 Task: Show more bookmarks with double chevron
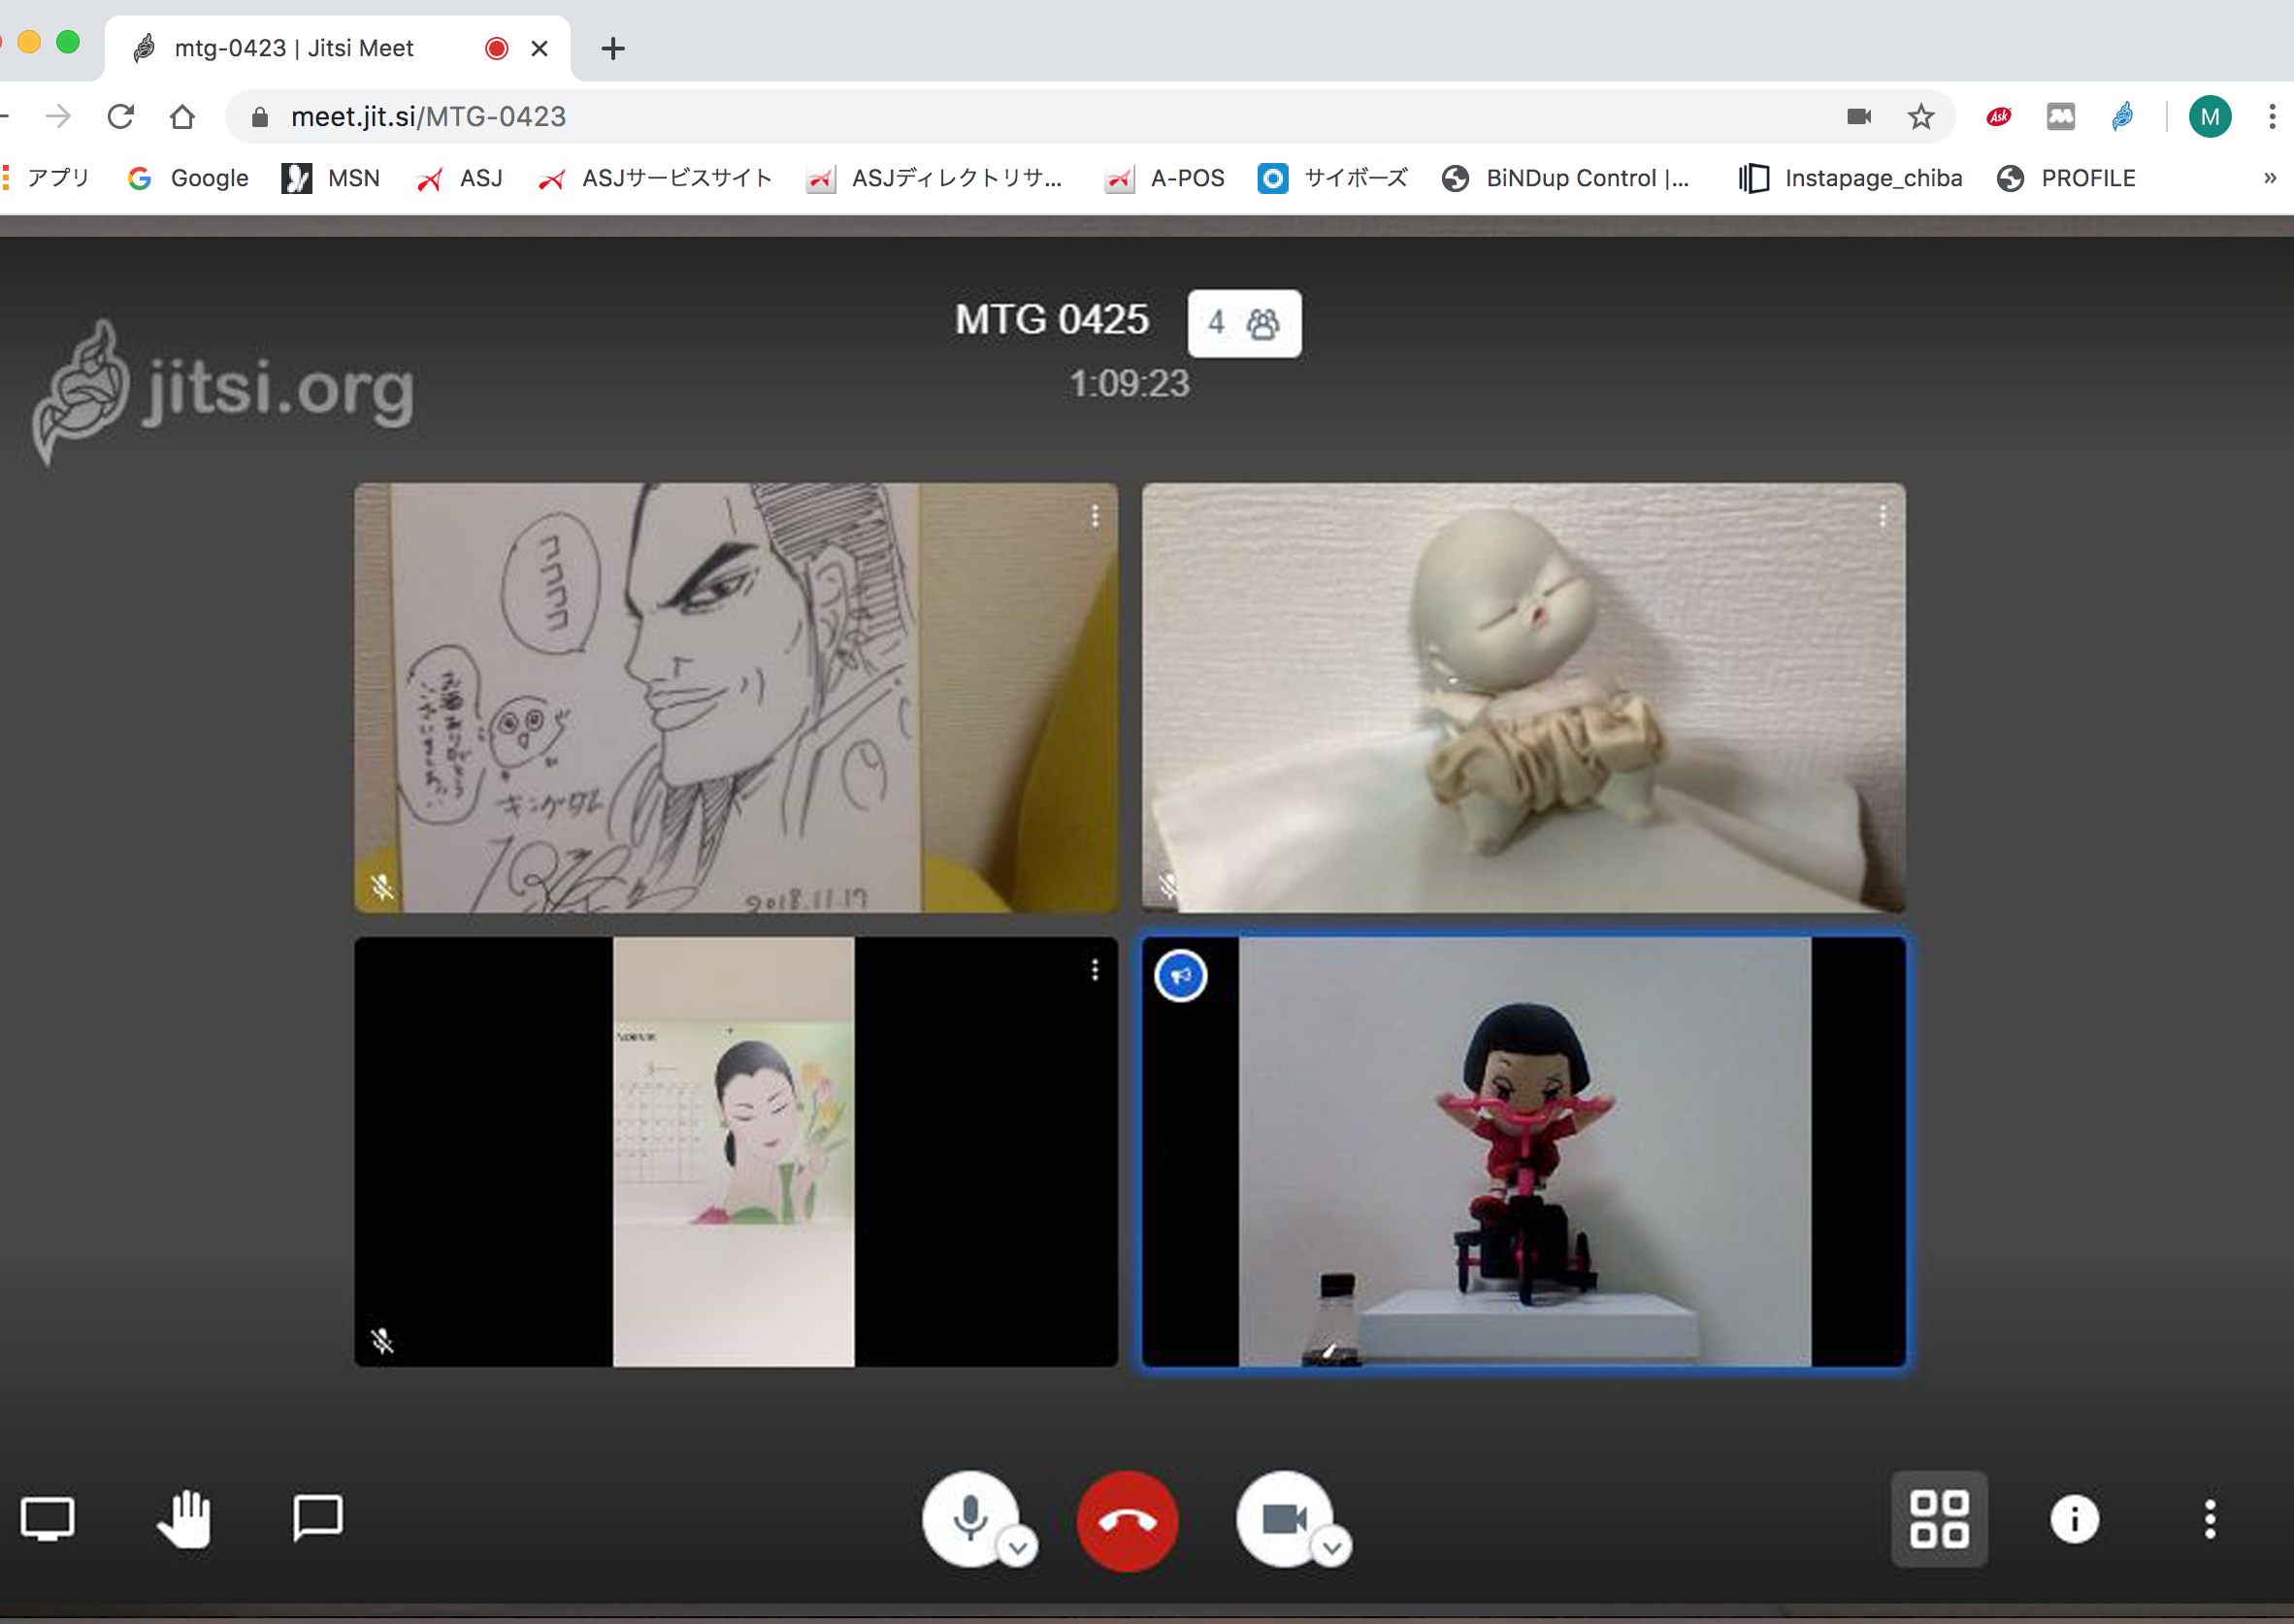pyautogui.click(x=2270, y=178)
